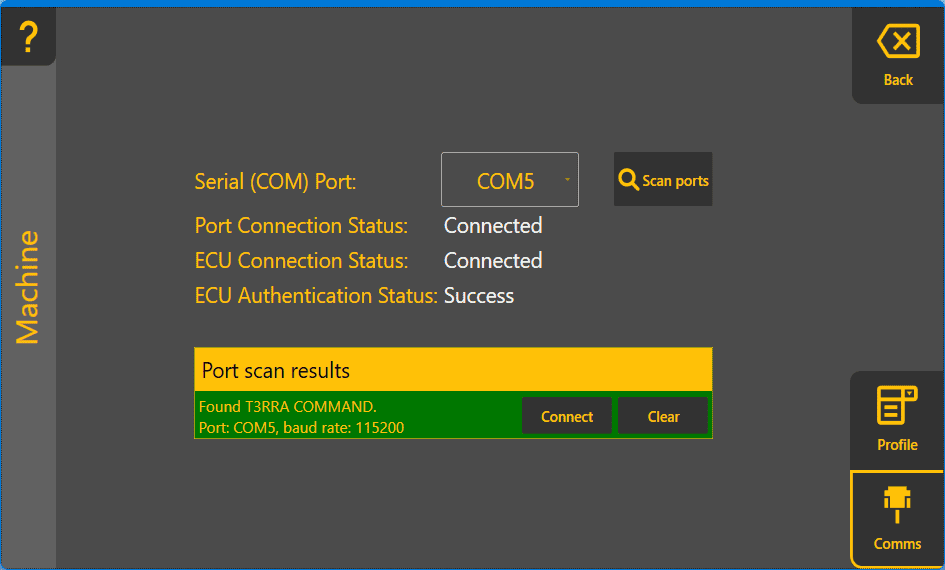Expand the serial port dropdown arrow
The height and width of the screenshot is (570, 945).
(567, 180)
